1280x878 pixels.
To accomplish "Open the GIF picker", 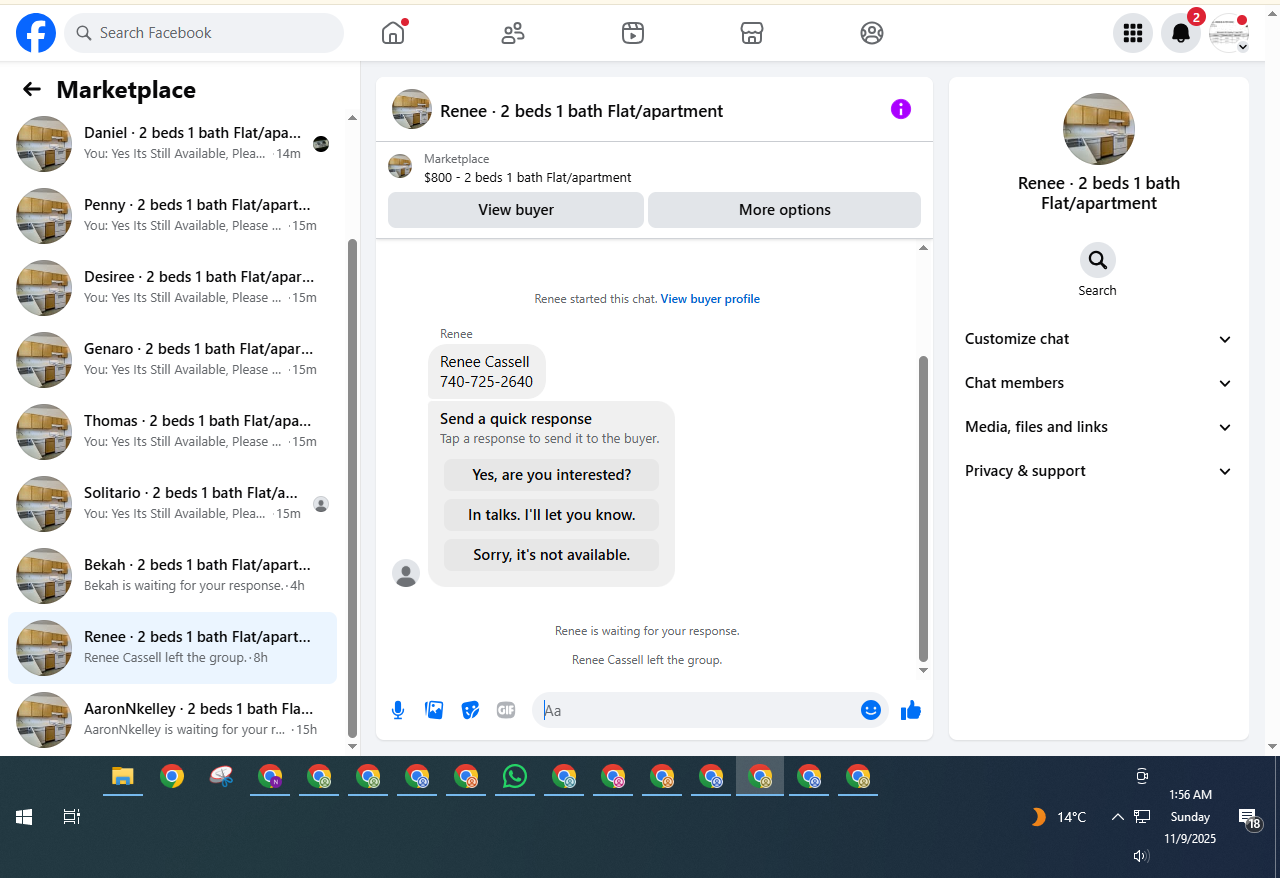I will (x=506, y=710).
